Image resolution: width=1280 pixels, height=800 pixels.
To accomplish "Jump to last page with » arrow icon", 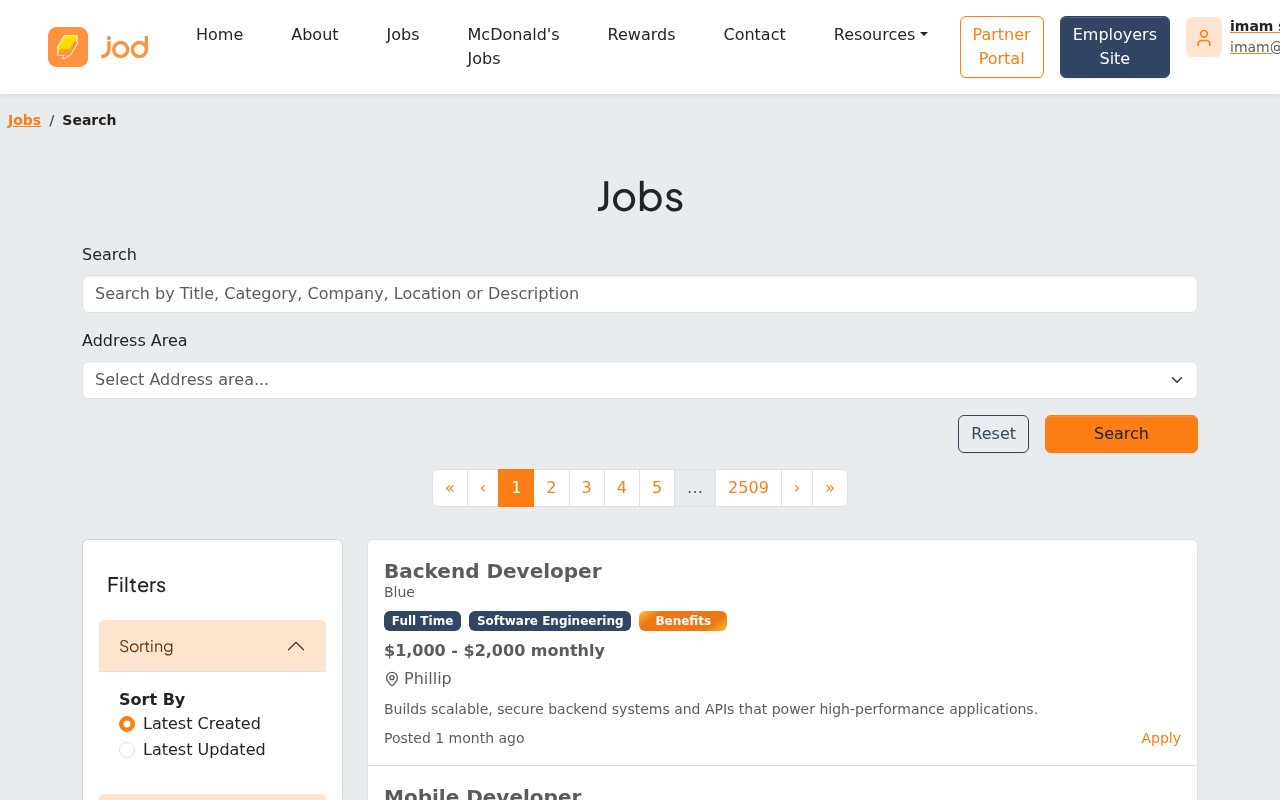I will [829, 488].
